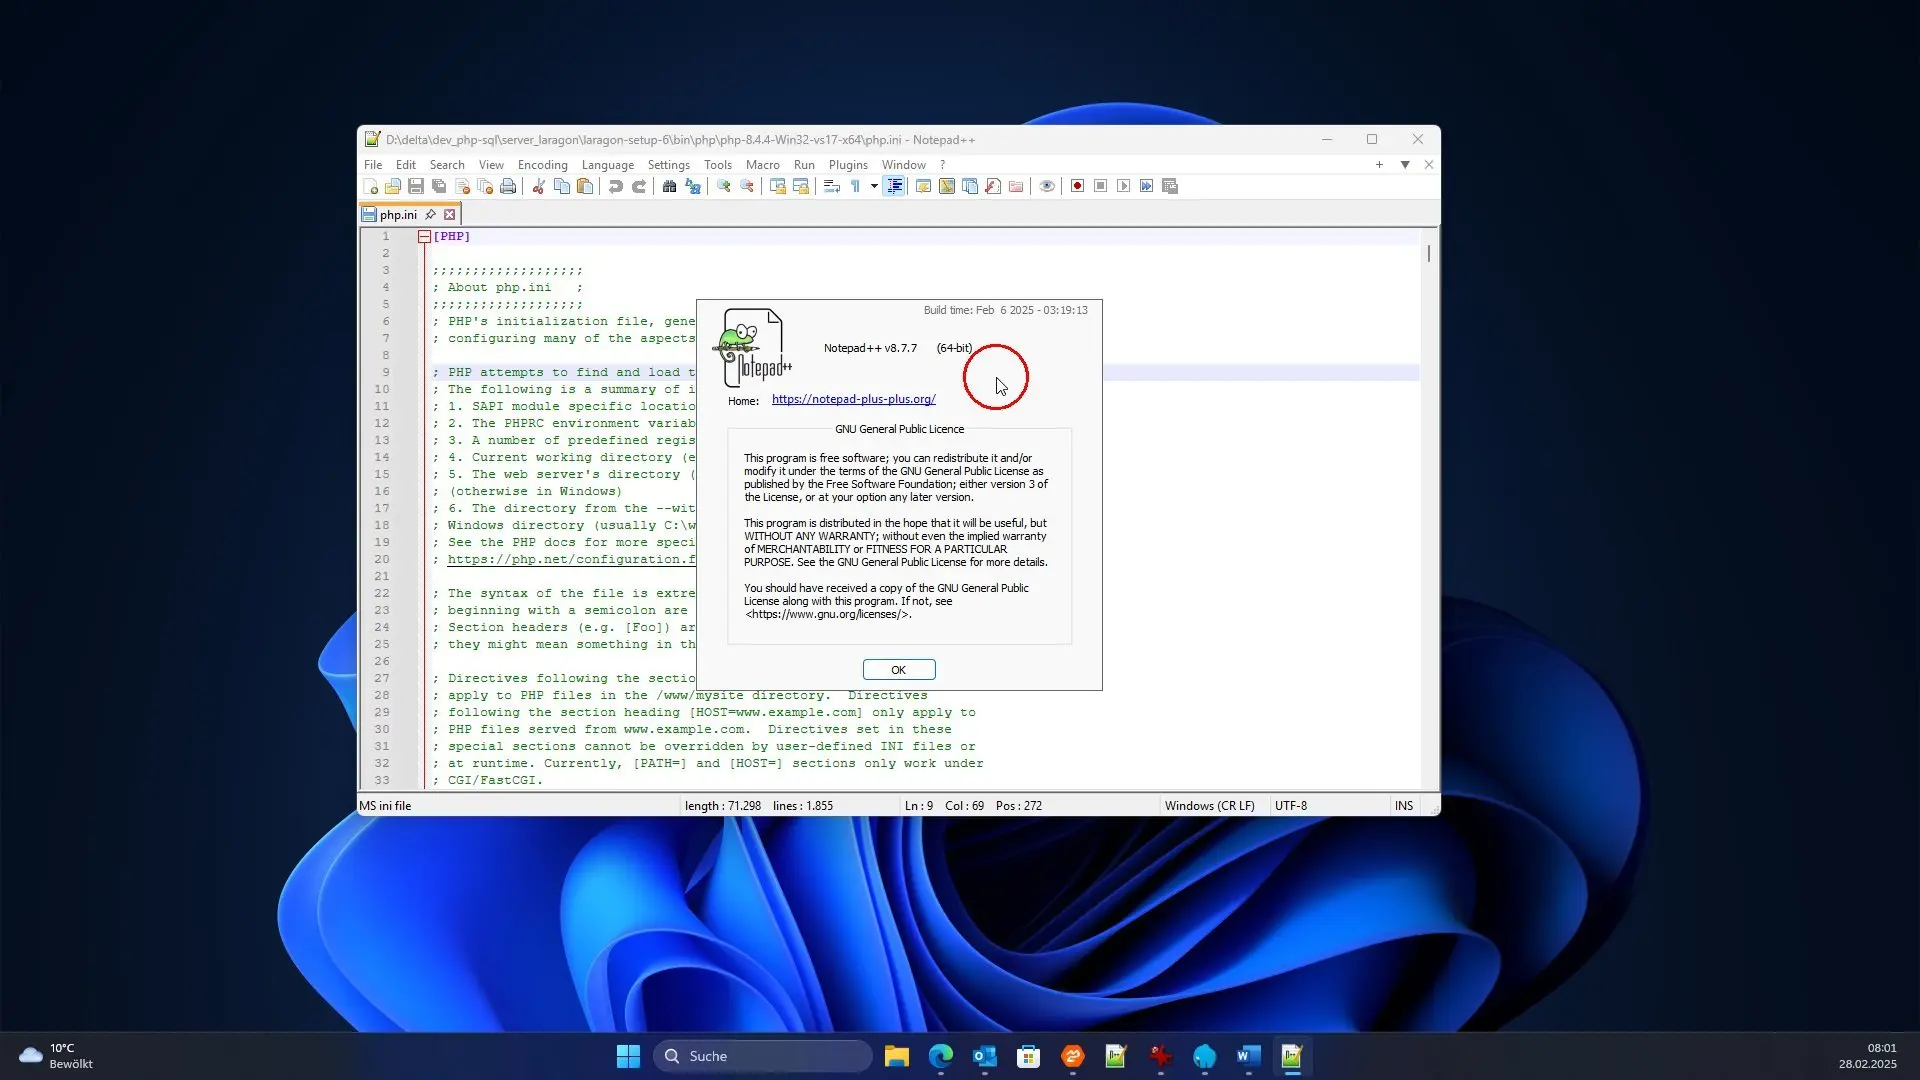Viewport: 1920px width, 1080px height.
Task: Start macro recording with red dot icon
Action: pyautogui.click(x=1077, y=186)
